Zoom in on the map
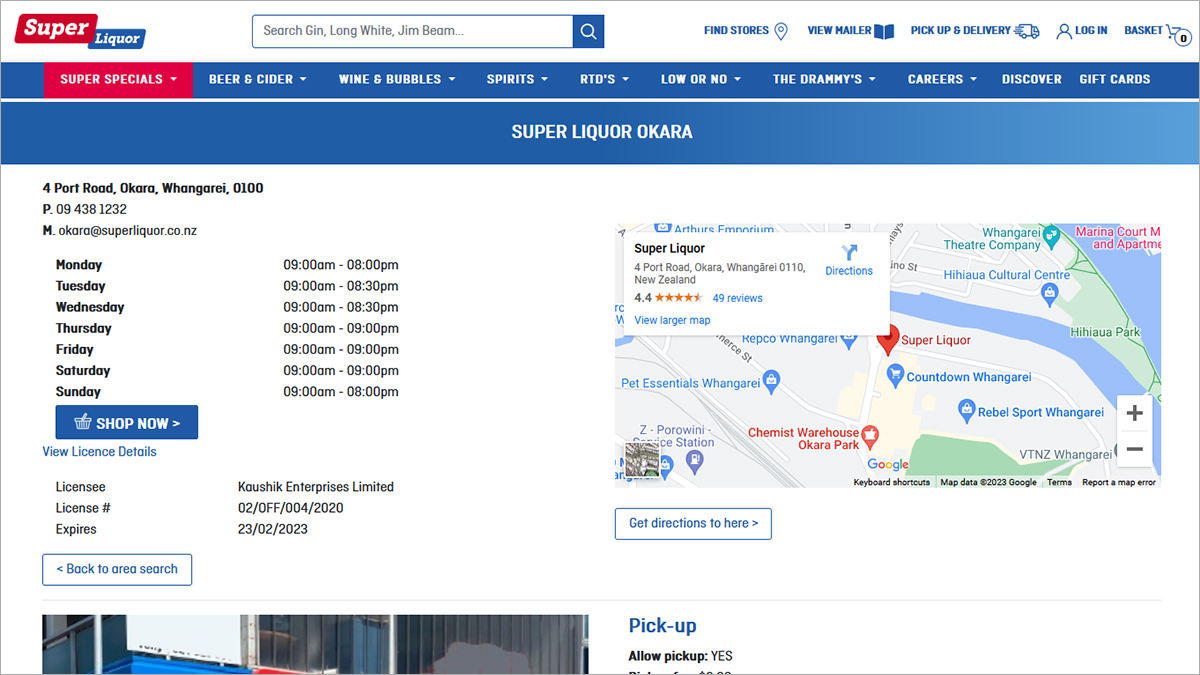The width and height of the screenshot is (1200, 675). (x=1134, y=413)
